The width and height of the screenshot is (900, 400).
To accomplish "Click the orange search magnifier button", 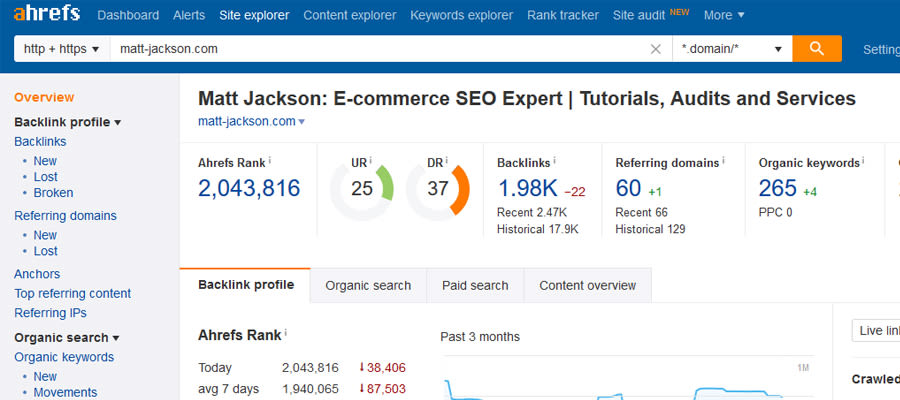I will [x=817, y=49].
